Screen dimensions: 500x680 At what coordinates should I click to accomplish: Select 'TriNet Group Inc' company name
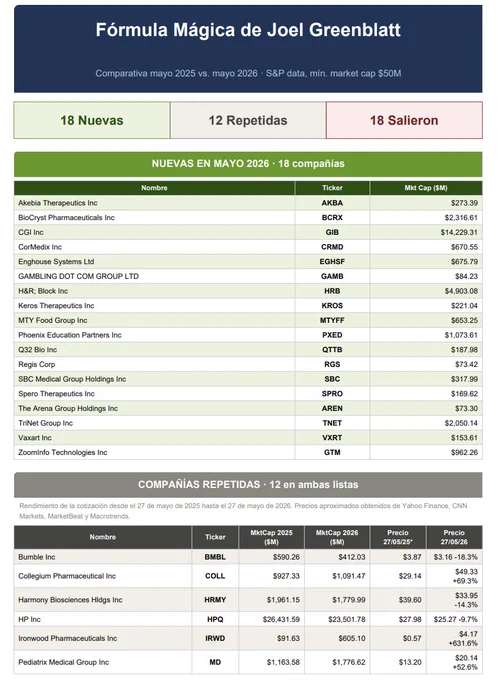click(46, 423)
